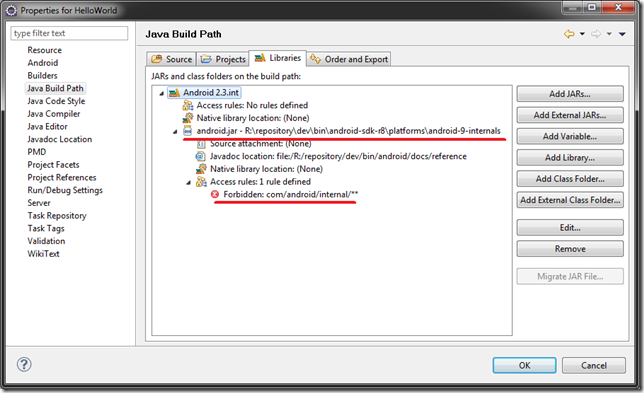
Task: Click the help question mark icon
Action: coord(24,364)
